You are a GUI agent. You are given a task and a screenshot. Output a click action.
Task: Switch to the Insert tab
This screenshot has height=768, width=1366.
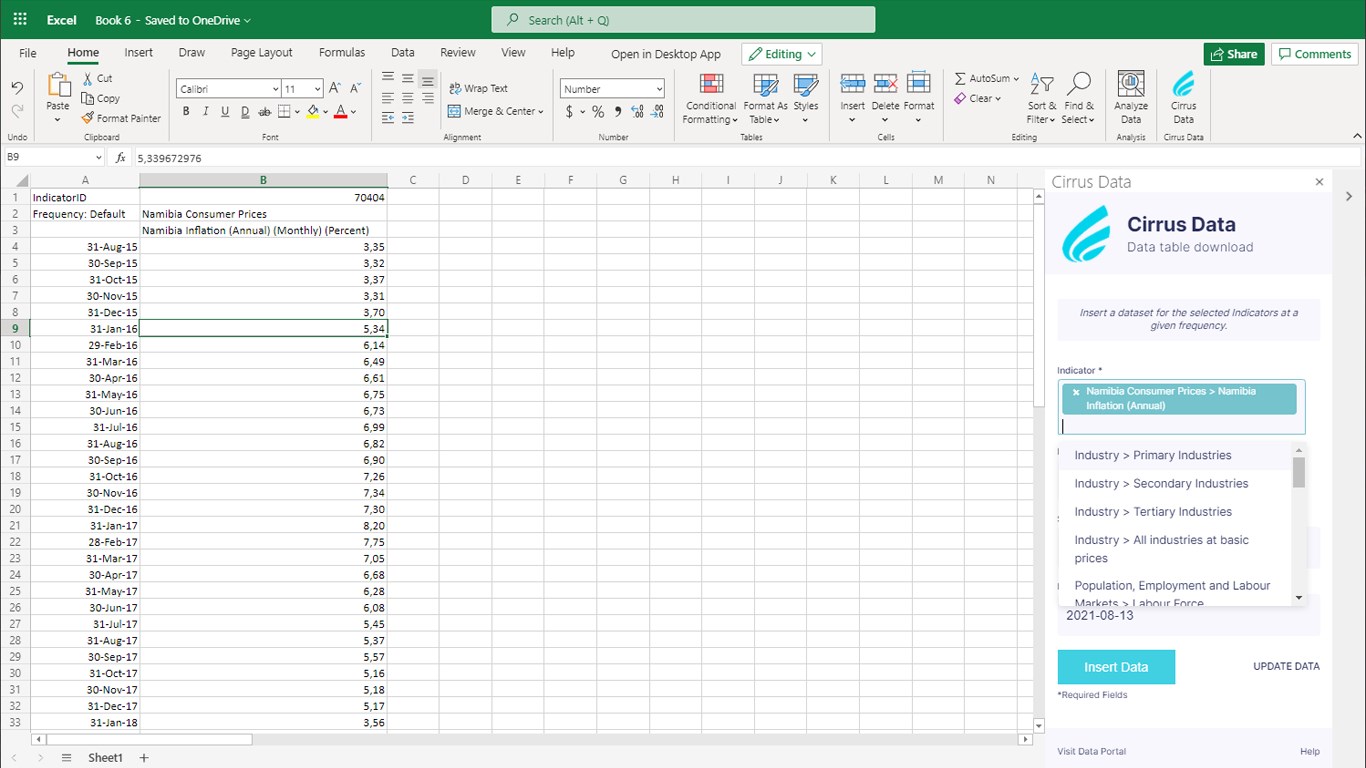pos(139,53)
